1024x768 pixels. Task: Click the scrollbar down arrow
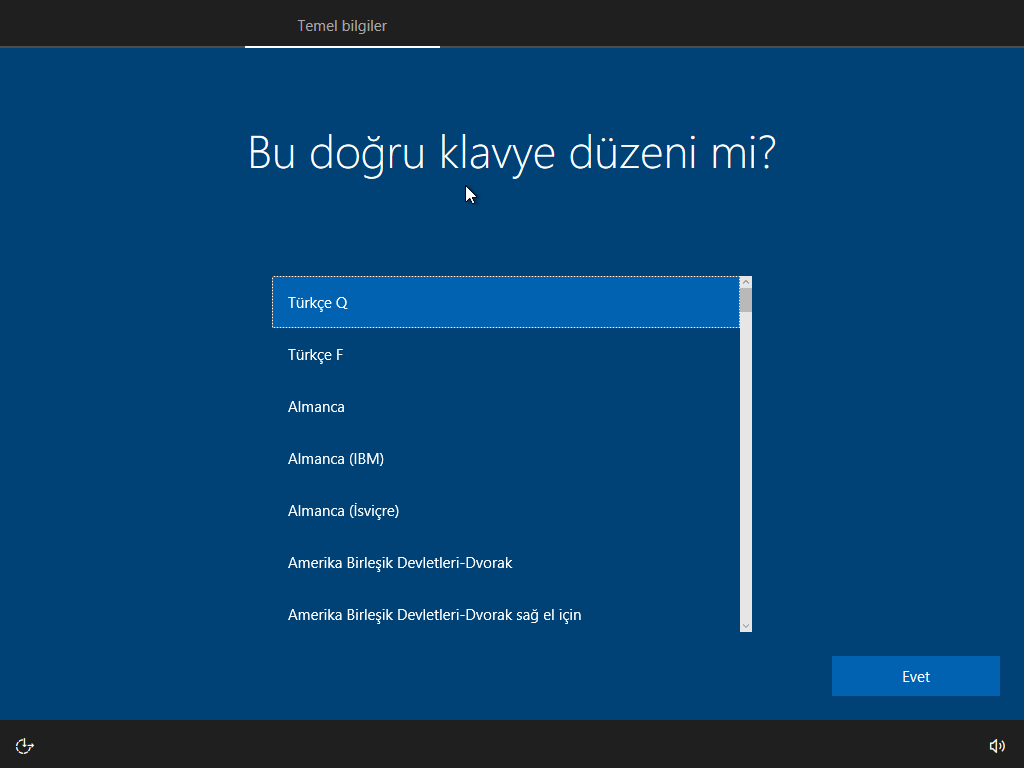pyautogui.click(x=745, y=625)
